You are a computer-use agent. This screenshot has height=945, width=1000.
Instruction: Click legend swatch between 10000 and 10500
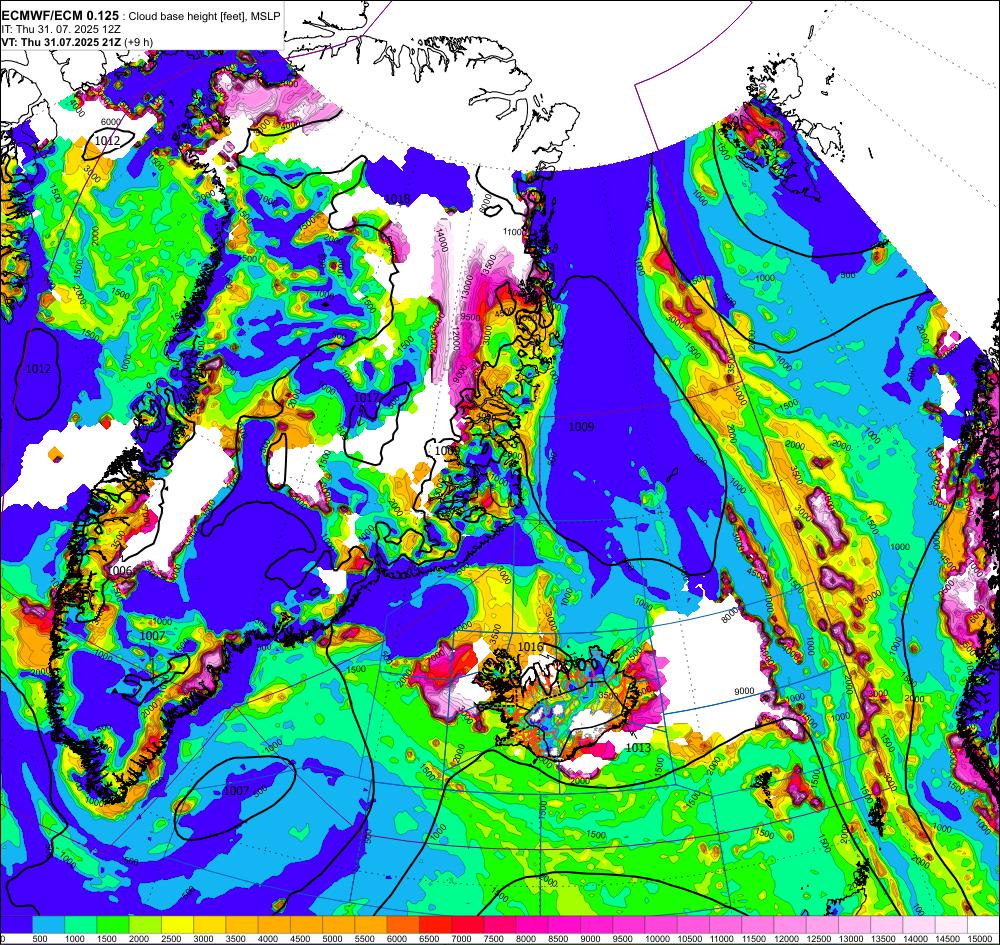click(661, 924)
